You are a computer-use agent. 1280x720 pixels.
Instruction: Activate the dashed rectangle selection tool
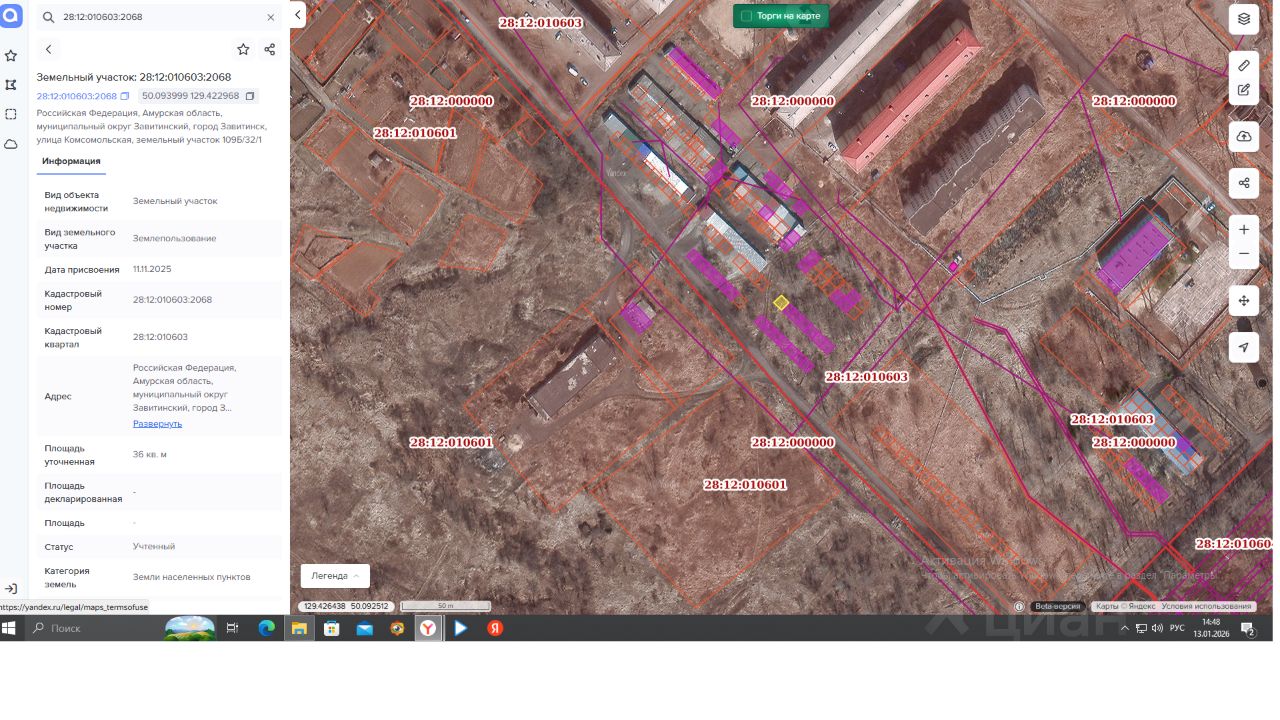[11, 114]
